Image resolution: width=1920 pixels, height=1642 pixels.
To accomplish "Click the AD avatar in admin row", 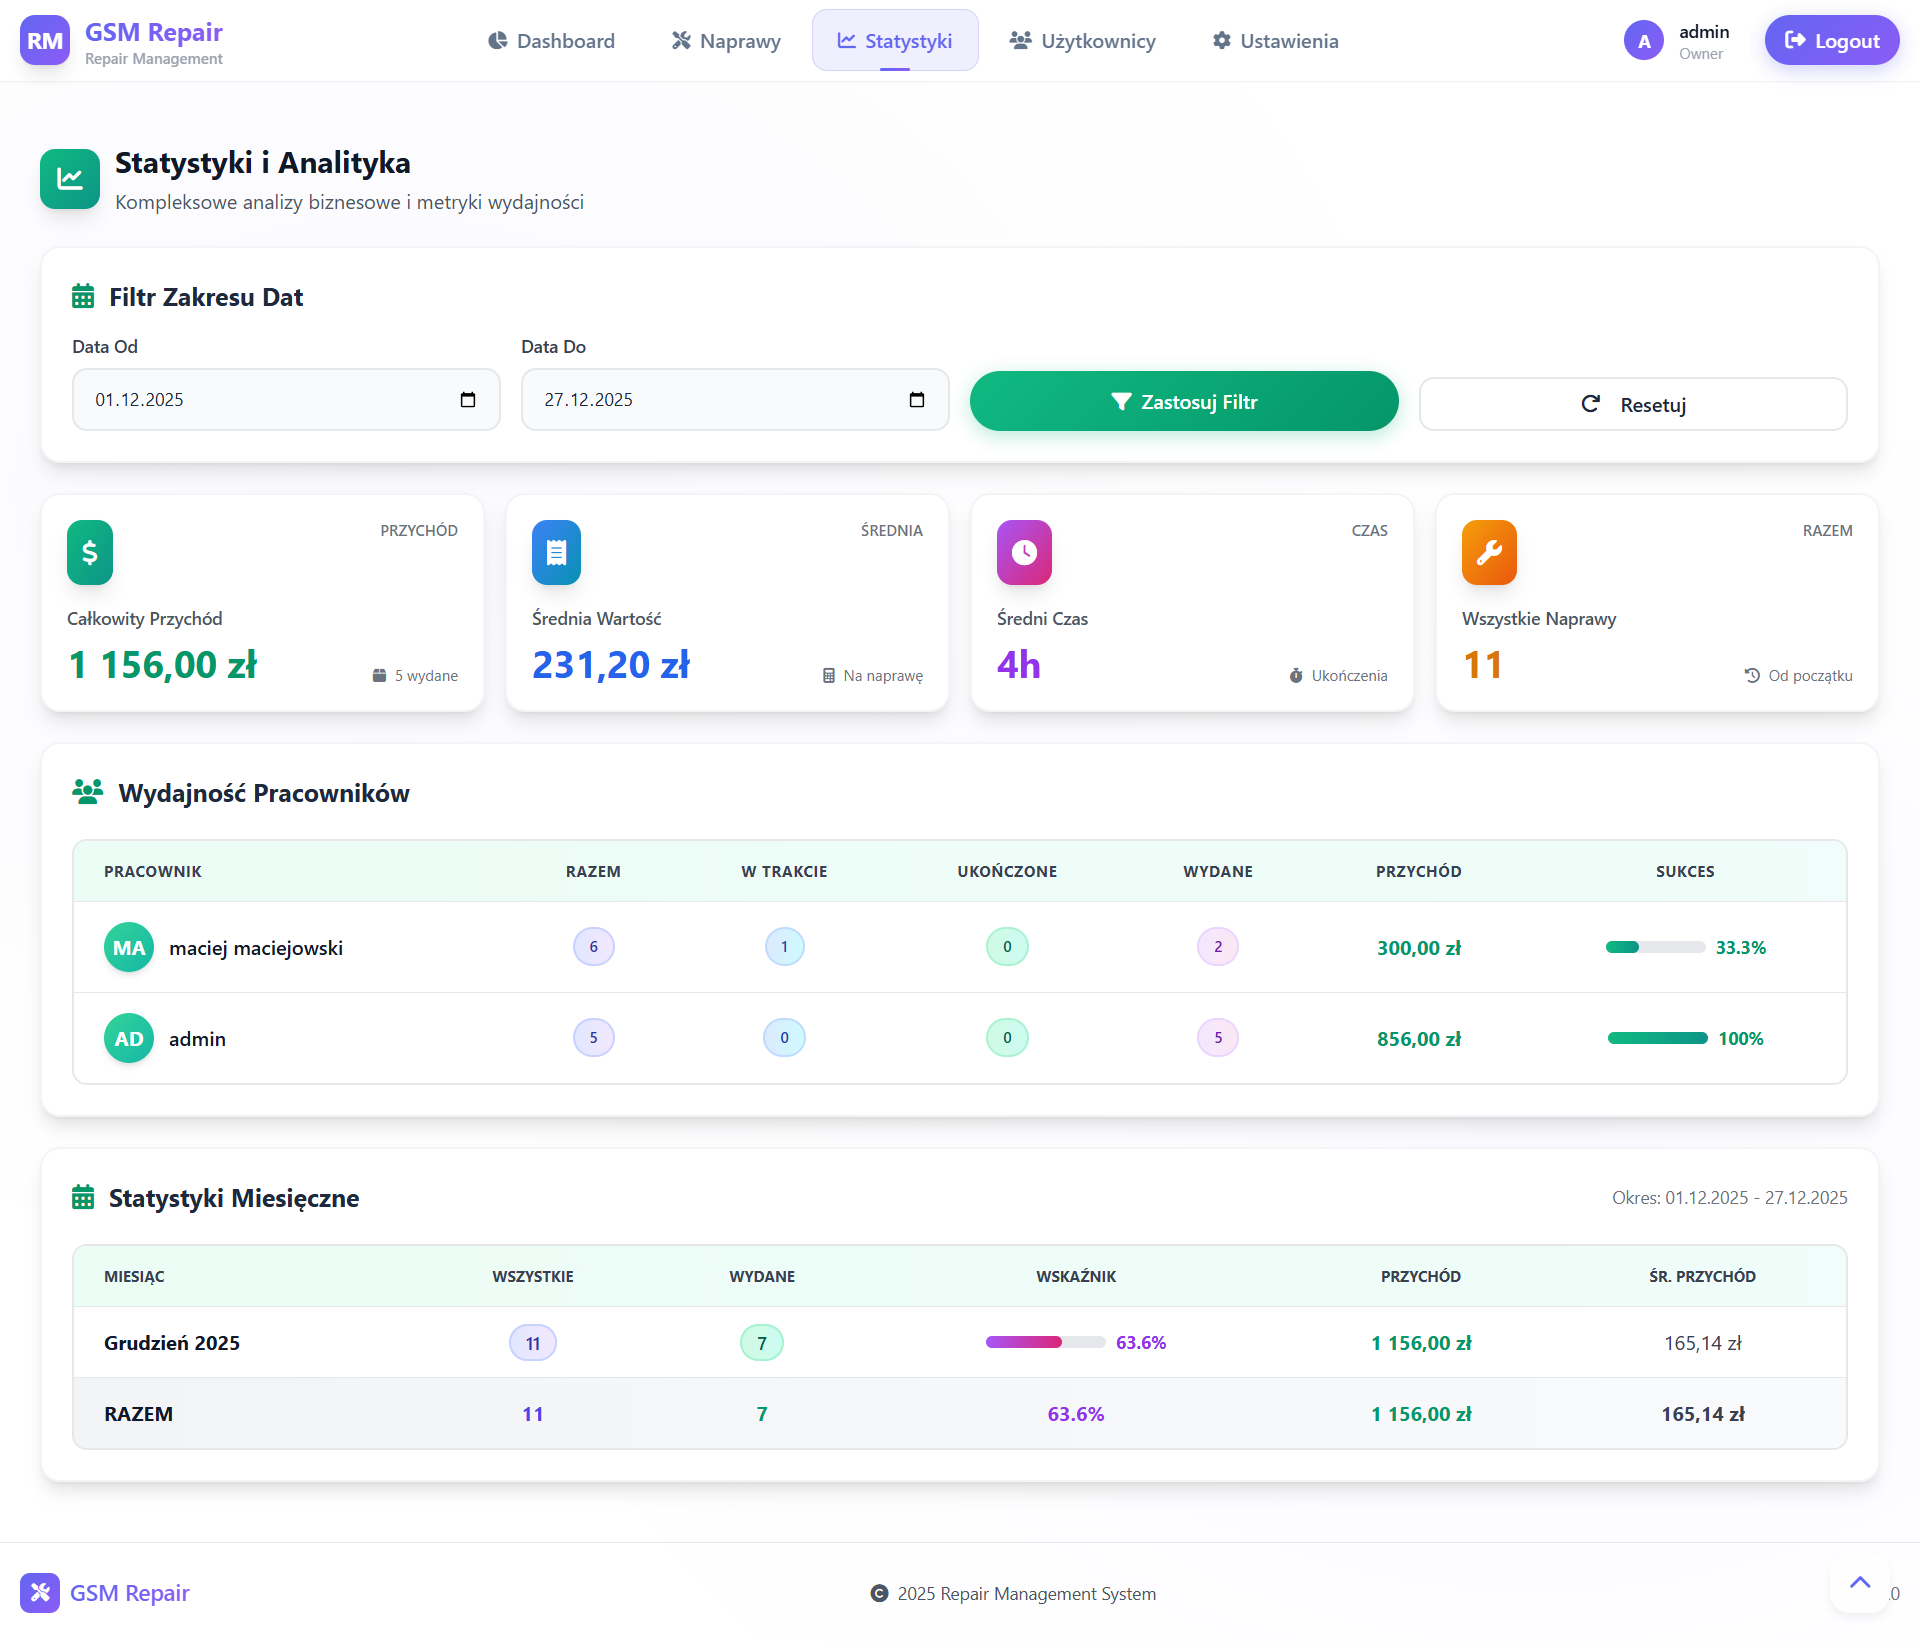I will [x=129, y=1038].
